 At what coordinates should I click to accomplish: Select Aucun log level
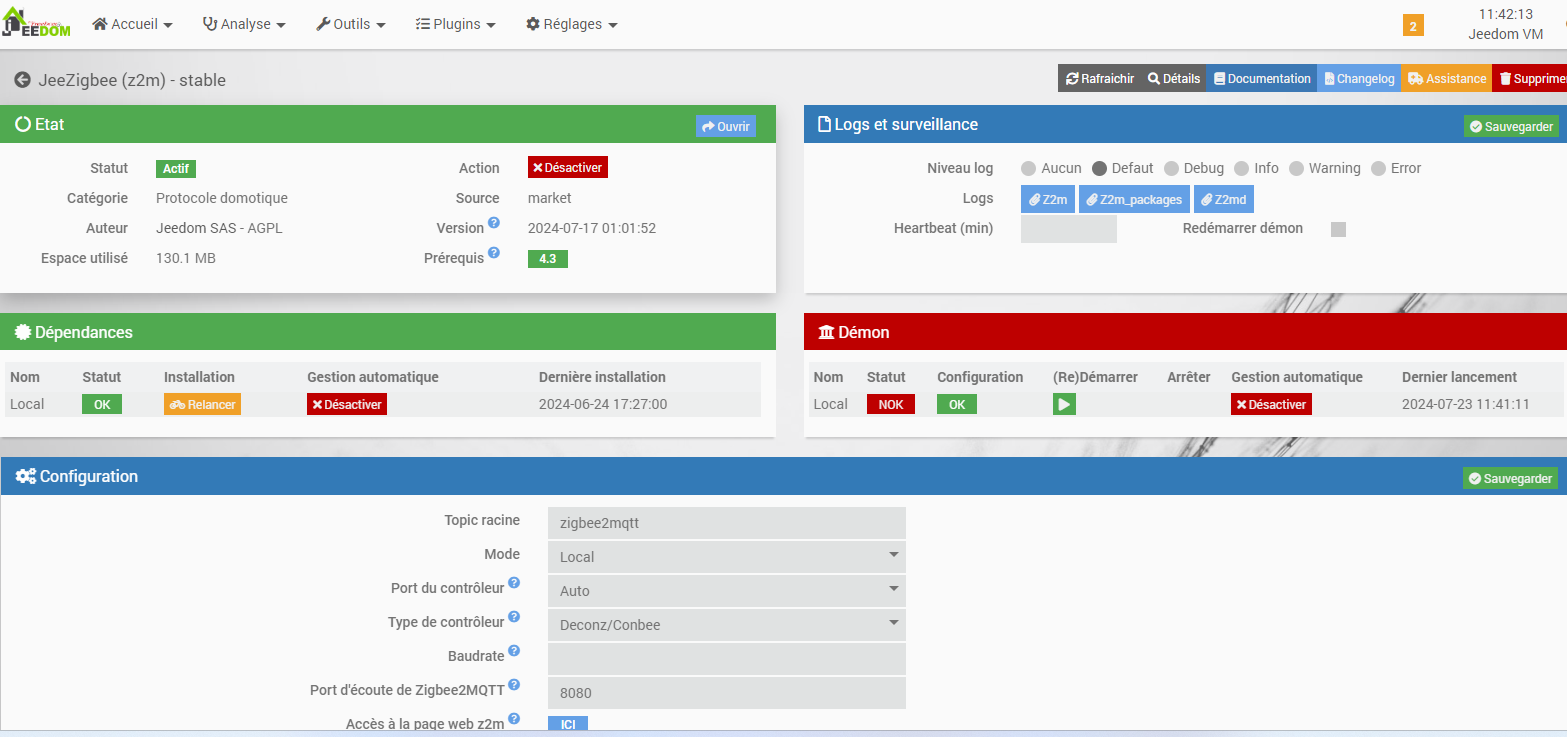[1028, 168]
